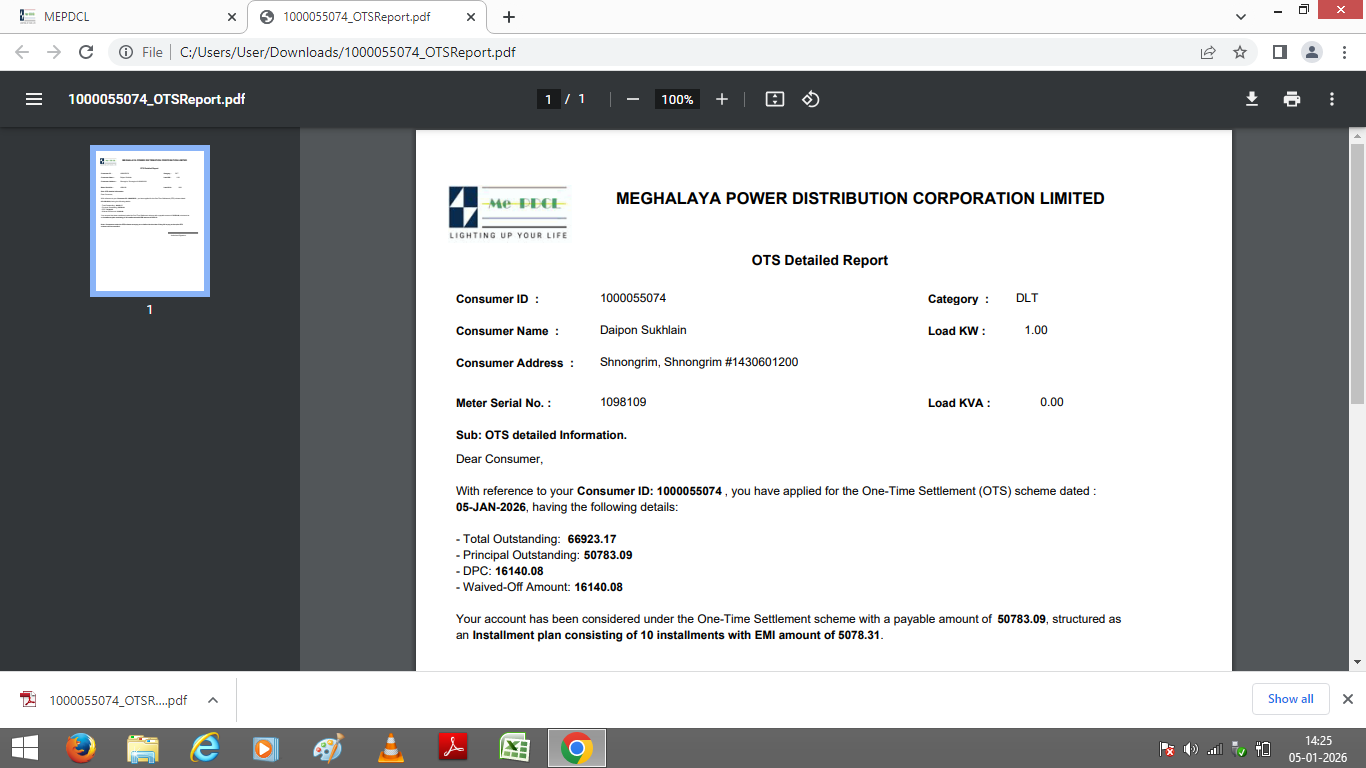This screenshot has width=1366, height=768.
Task: Click the Category value DLT
Action: click(x=1027, y=298)
